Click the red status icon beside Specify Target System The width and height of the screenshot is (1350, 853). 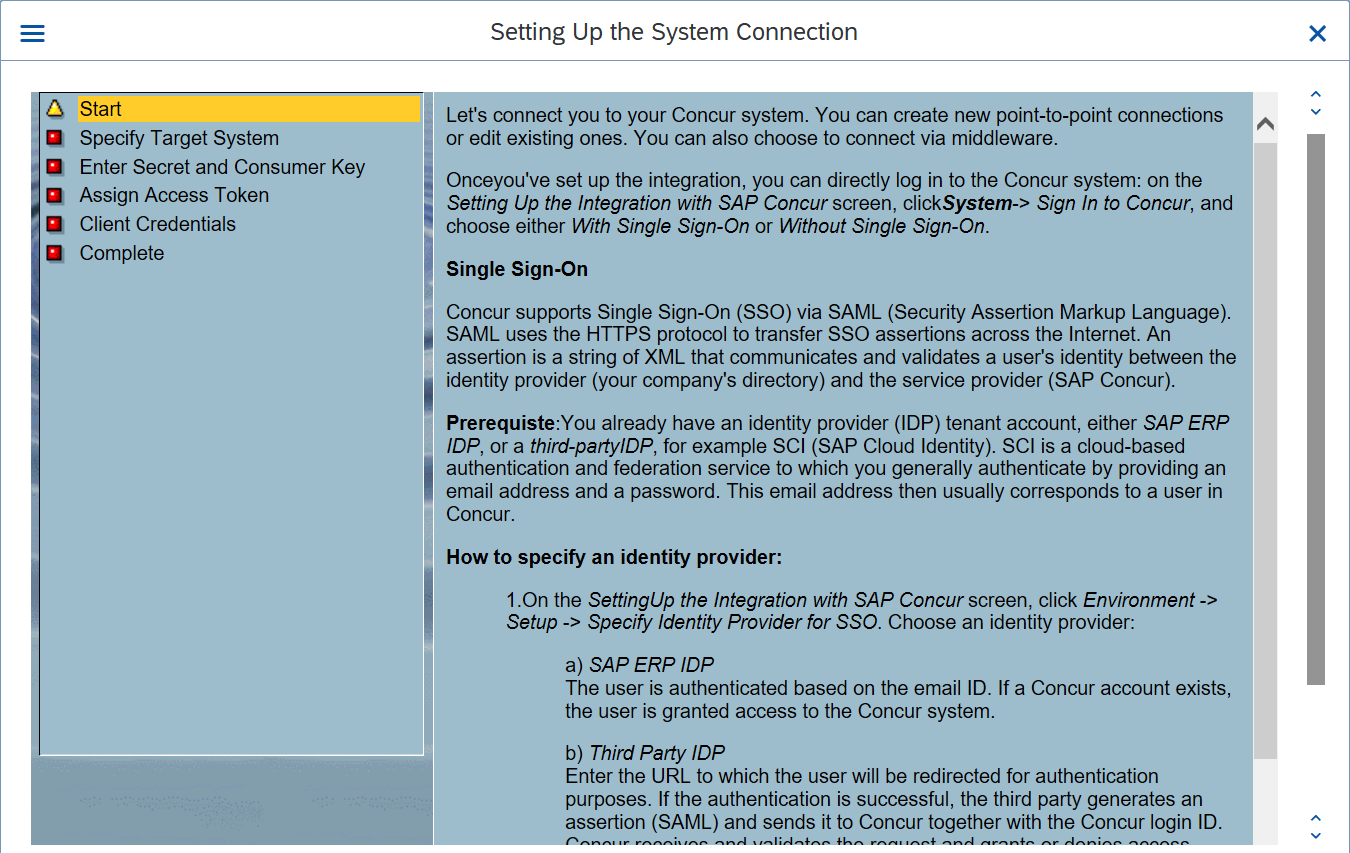point(55,137)
